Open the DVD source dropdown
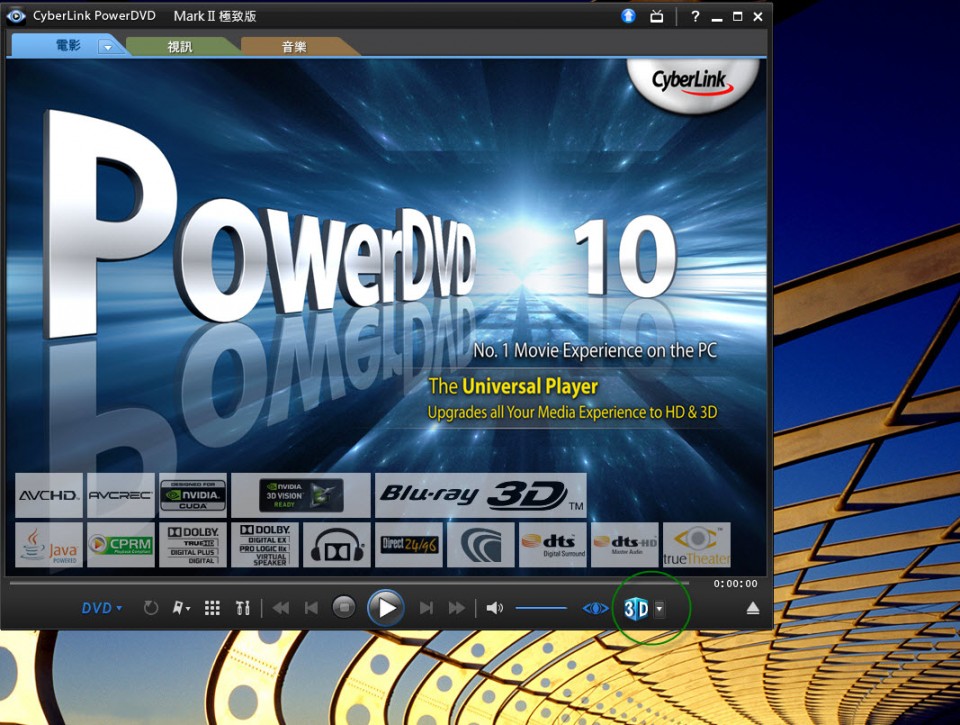This screenshot has width=960, height=725. click(102, 608)
